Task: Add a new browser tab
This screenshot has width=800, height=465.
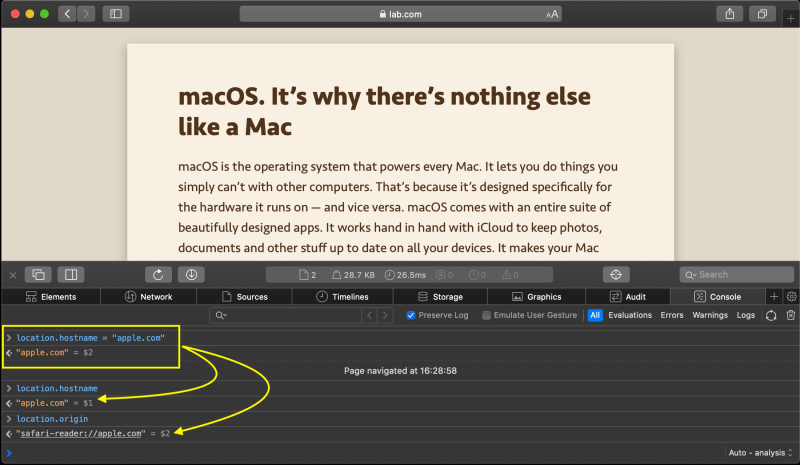Action: click(x=790, y=19)
